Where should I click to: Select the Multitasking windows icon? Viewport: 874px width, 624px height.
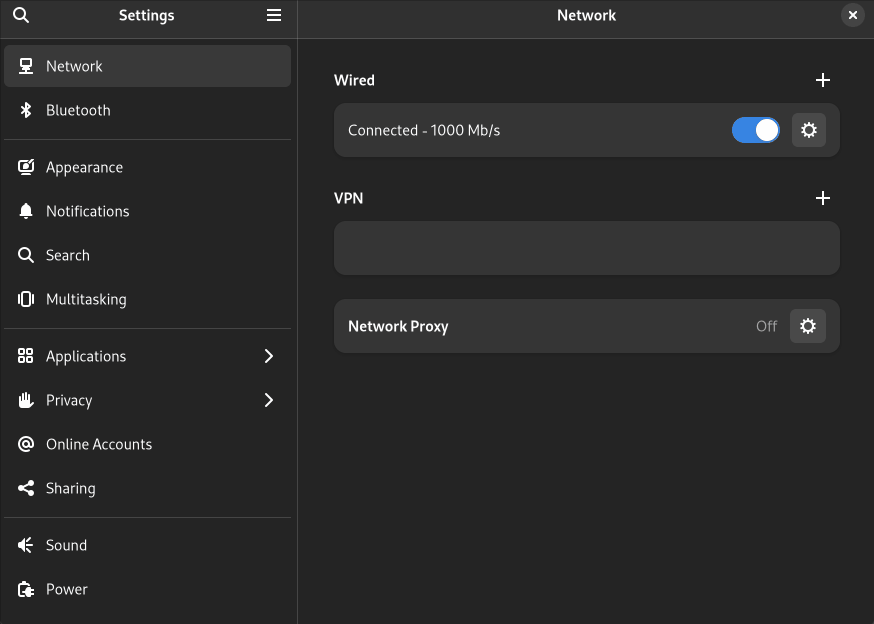pos(25,299)
